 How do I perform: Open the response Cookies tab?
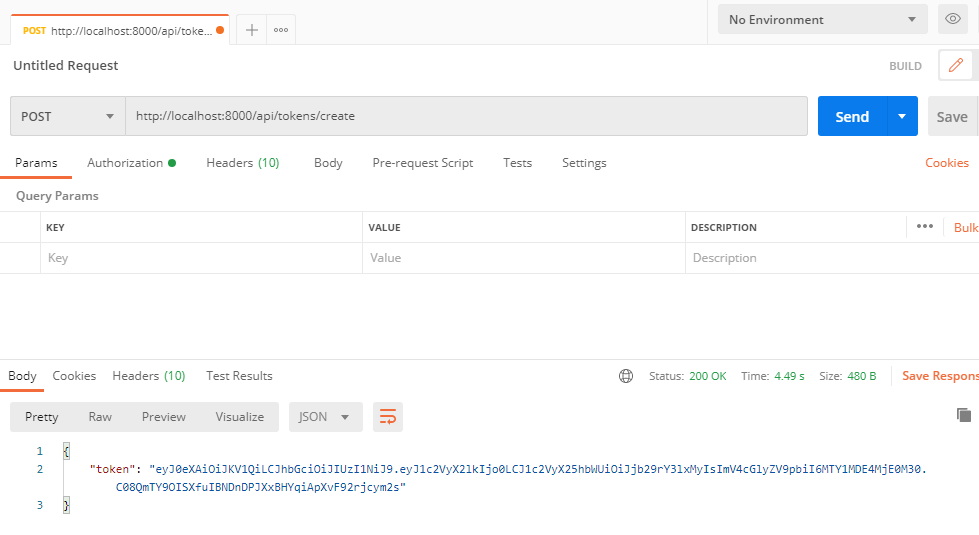click(74, 376)
